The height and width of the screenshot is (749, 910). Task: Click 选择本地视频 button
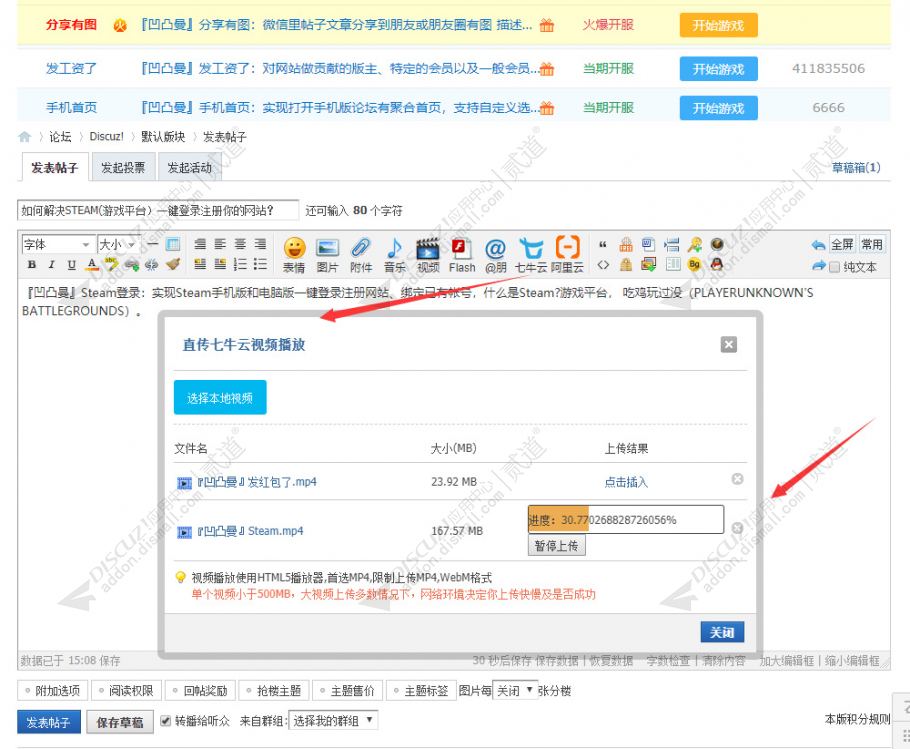(x=220, y=398)
